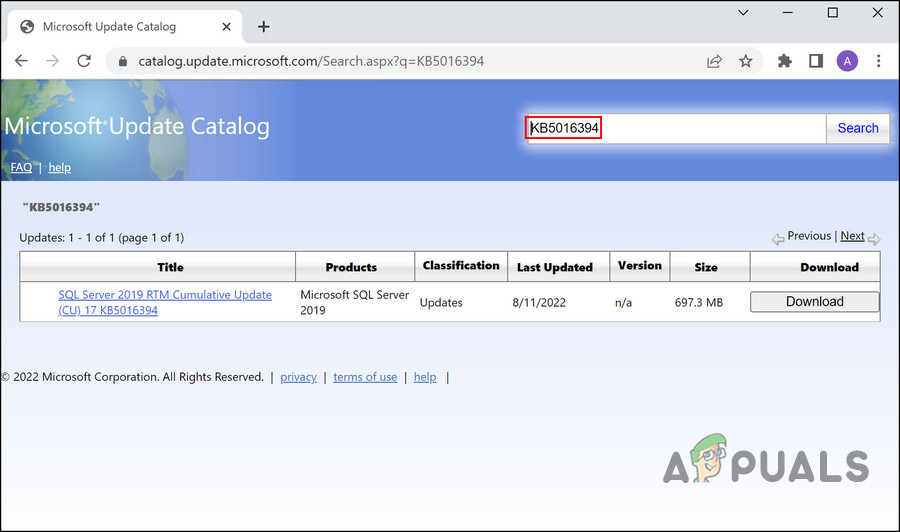Sort by the Classification column header

[x=461, y=266]
